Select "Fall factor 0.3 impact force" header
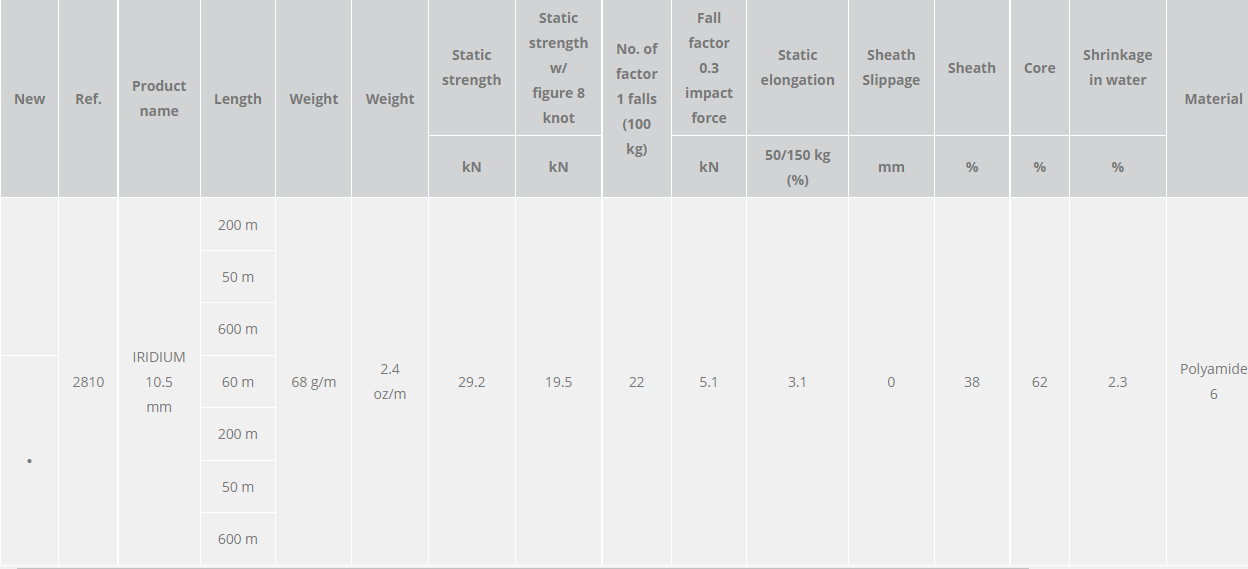This screenshot has width=1248, height=569. [709, 68]
